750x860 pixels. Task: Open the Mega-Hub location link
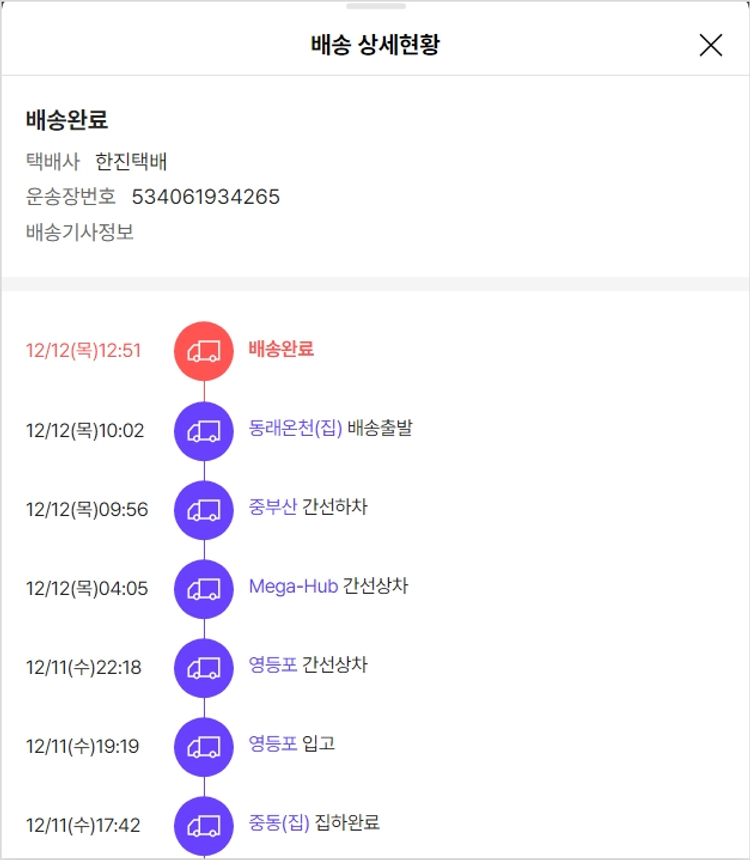293,586
